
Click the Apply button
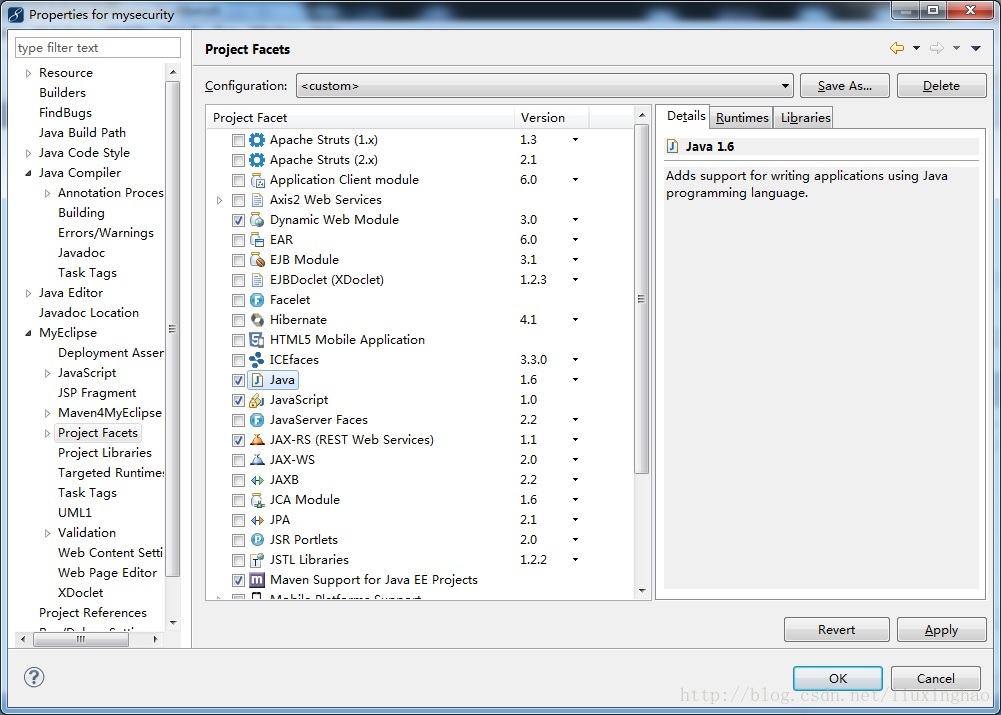click(942, 629)
